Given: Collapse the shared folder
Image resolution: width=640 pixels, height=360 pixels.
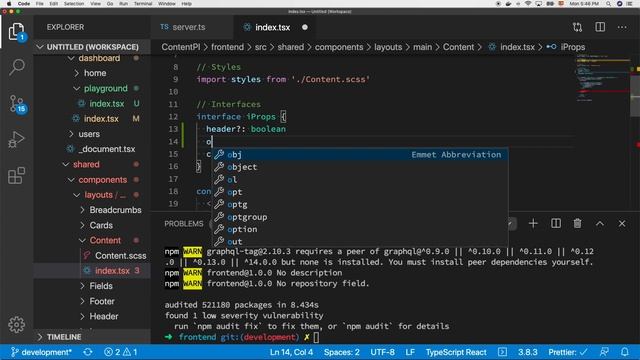Looking at the screenshot, I should (x=86, y=164).
